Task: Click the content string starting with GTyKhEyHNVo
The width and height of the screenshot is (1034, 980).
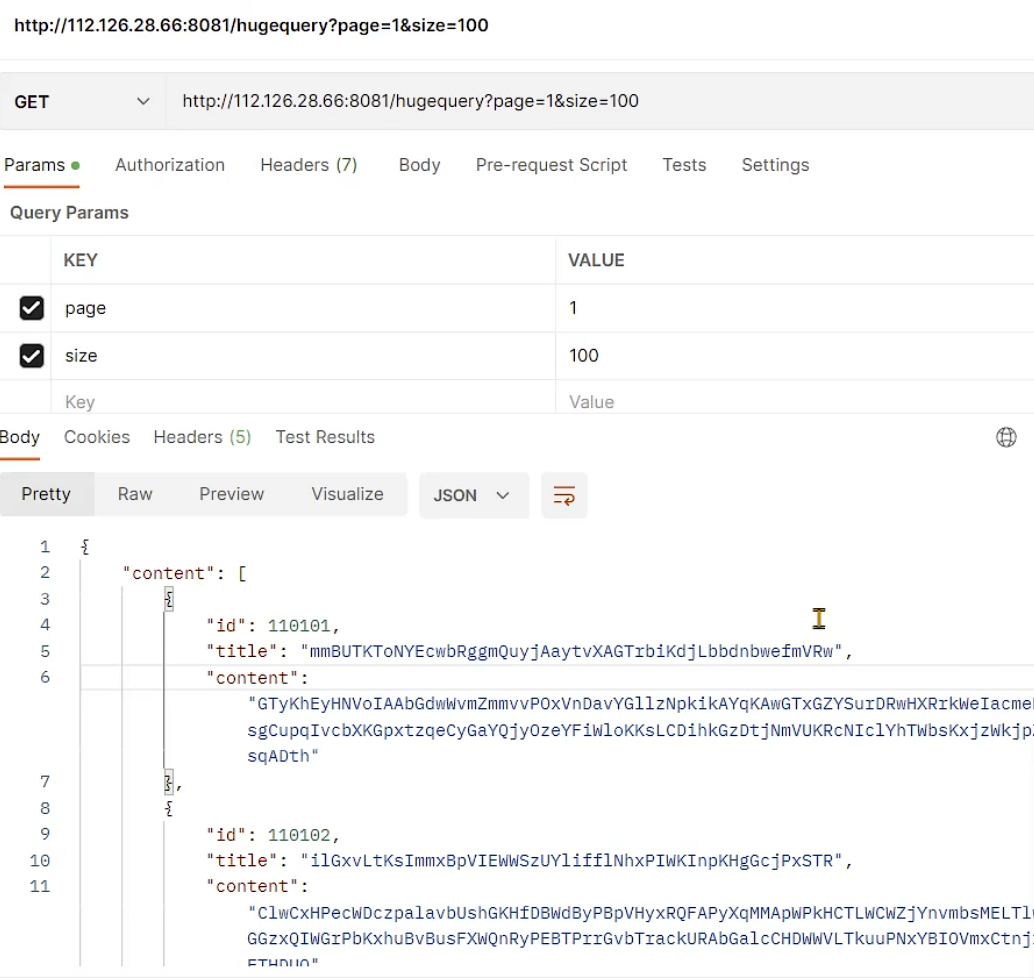Action: pyautogui.click(x=640, y=730)
